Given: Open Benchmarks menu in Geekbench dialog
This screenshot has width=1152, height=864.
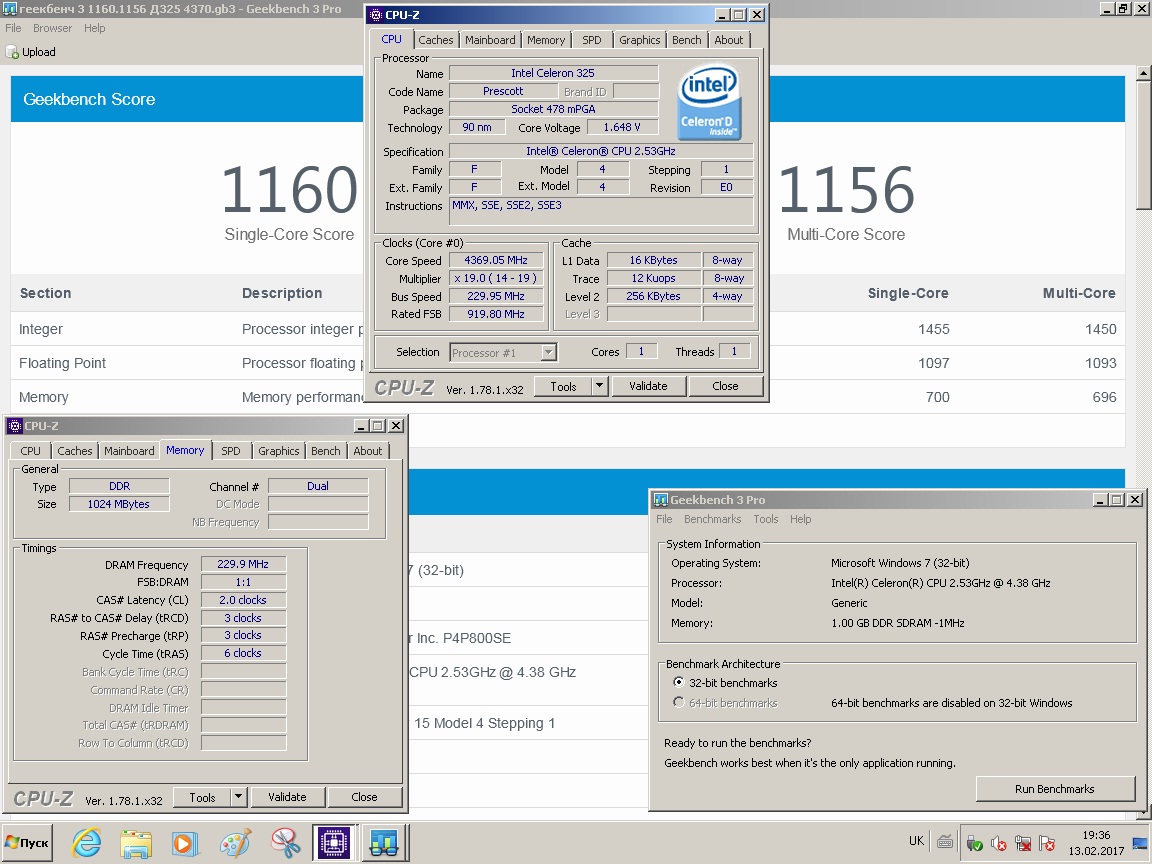Looking at the screenshot, I should coord(712,519).
